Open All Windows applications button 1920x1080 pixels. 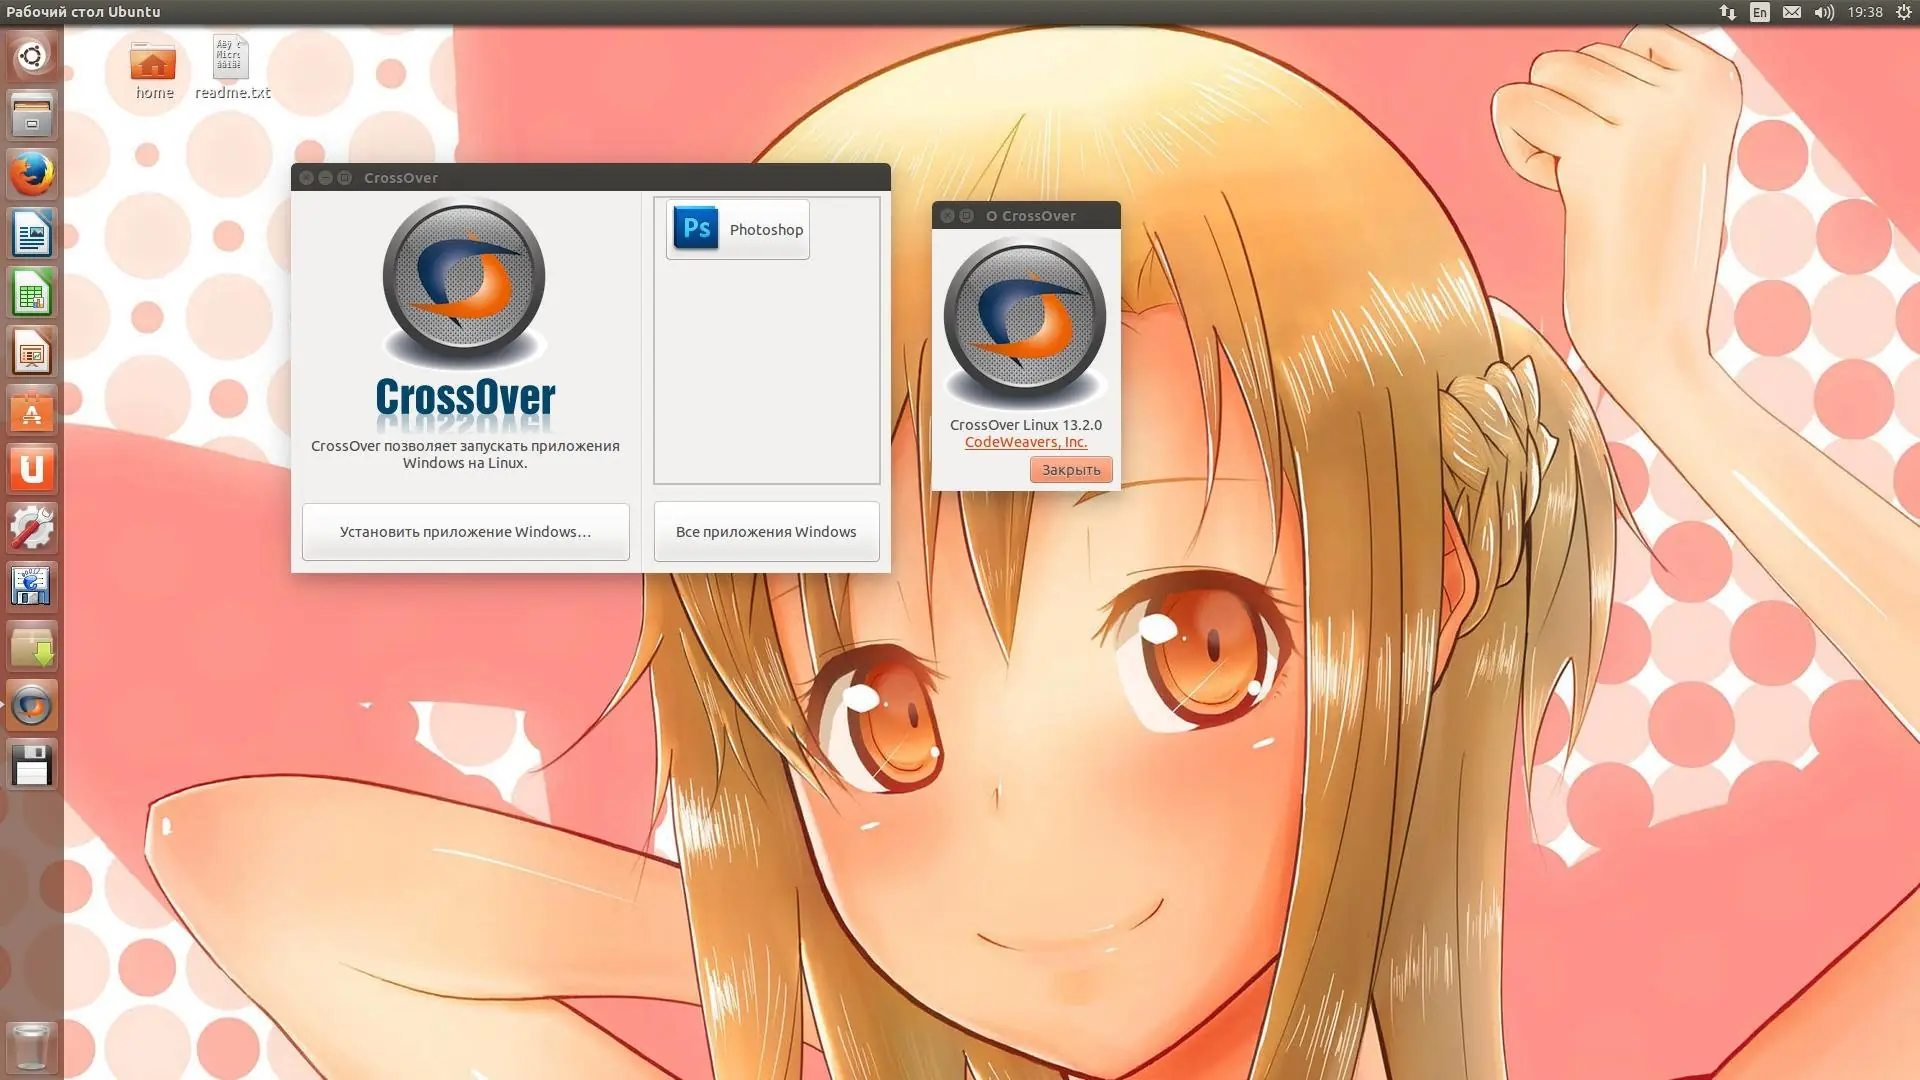coord(766,532)
